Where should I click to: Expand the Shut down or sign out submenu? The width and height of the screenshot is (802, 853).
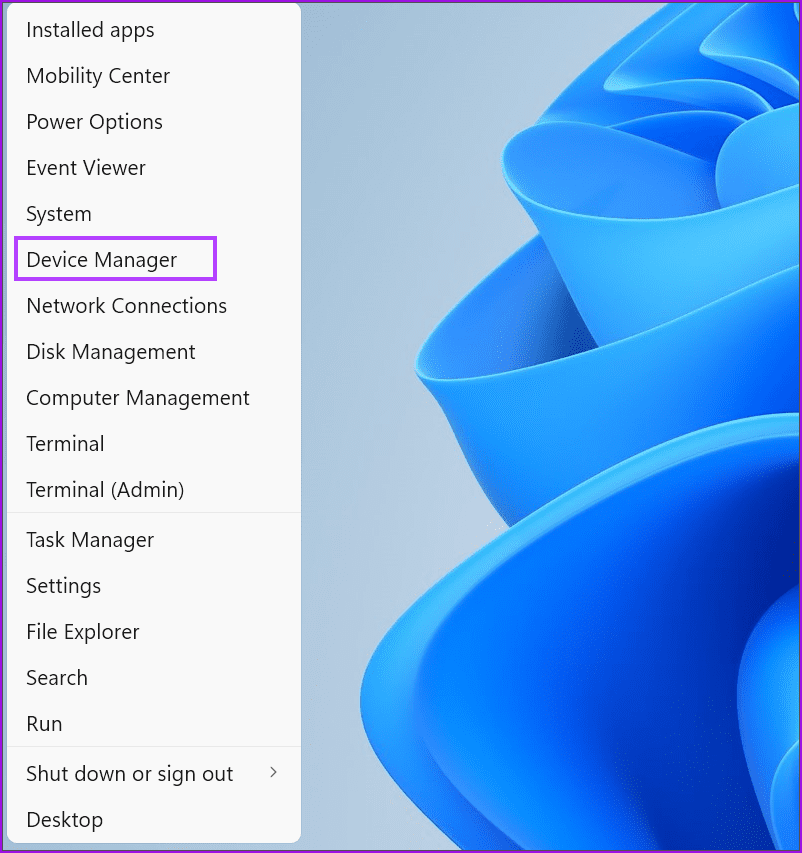pos(272,774)
